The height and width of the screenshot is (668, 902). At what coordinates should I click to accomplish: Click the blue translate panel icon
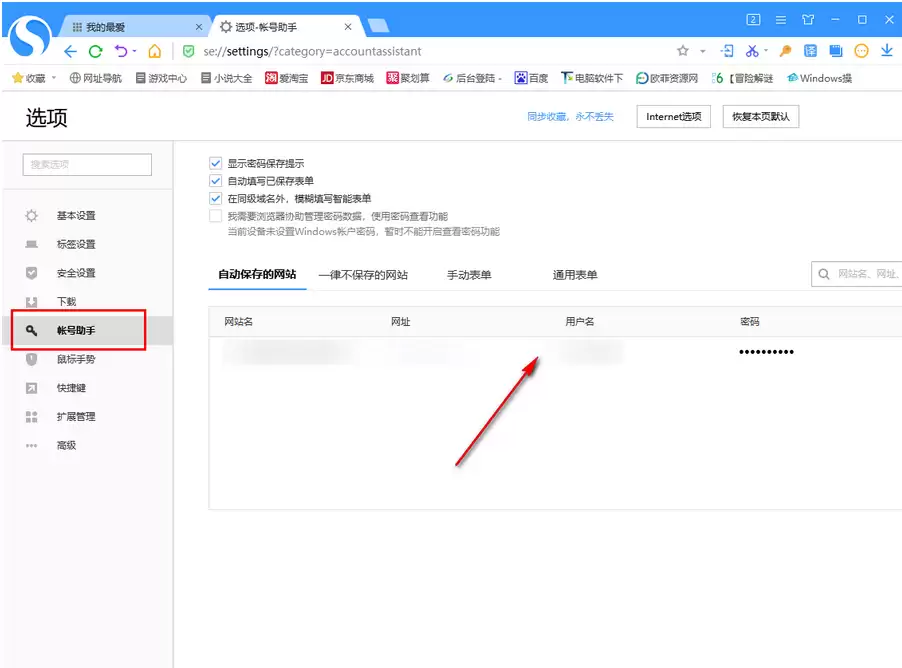(810, 51)
